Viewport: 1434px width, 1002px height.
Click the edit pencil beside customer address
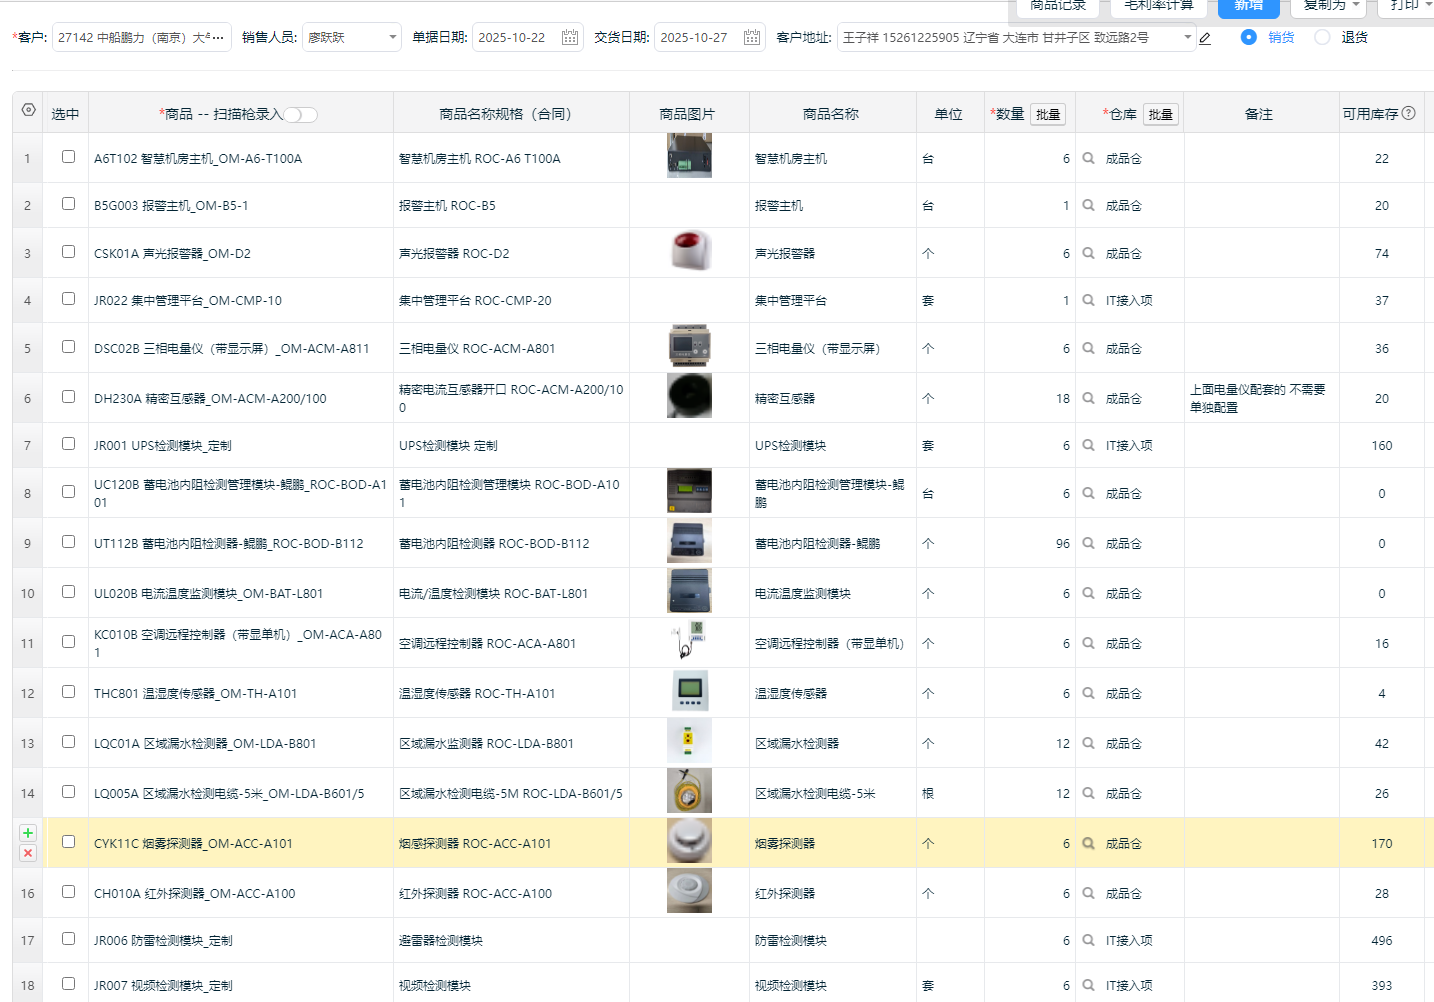click(1205, 38)
